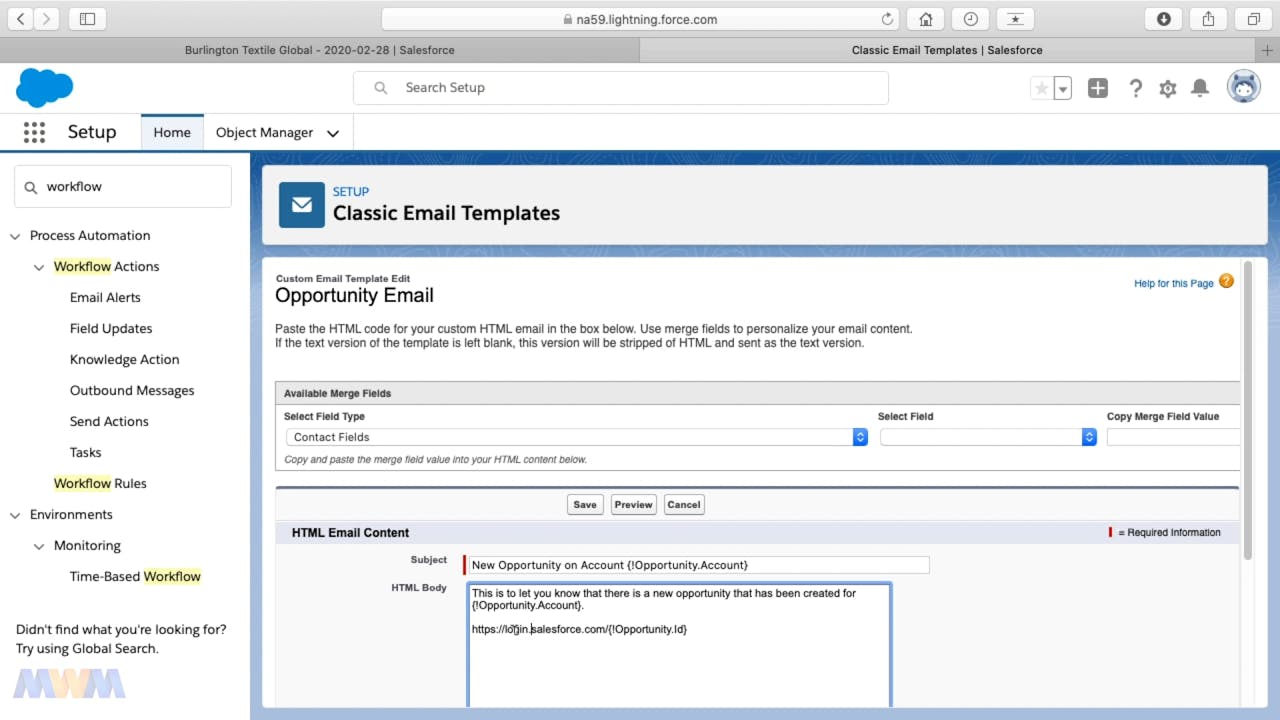Open the Help for this Page link
The width and height of the screenshot is (1280, 720).
pos(1173,283)
